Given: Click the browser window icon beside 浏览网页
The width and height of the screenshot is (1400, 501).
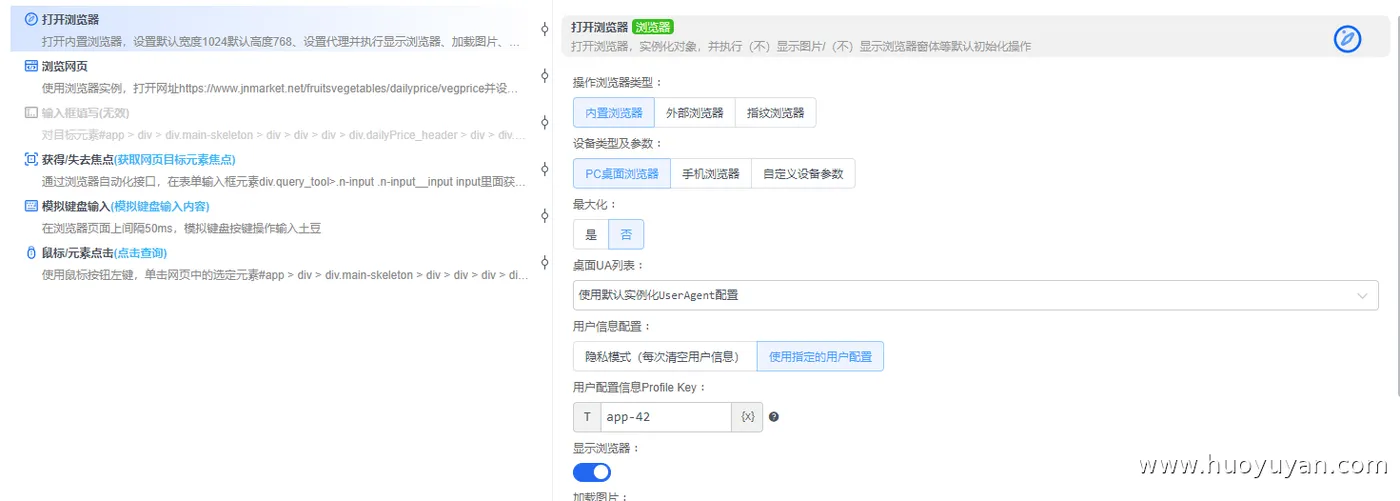Looking at the screenshot, I should pyautogui.click(x=31, y=66).
